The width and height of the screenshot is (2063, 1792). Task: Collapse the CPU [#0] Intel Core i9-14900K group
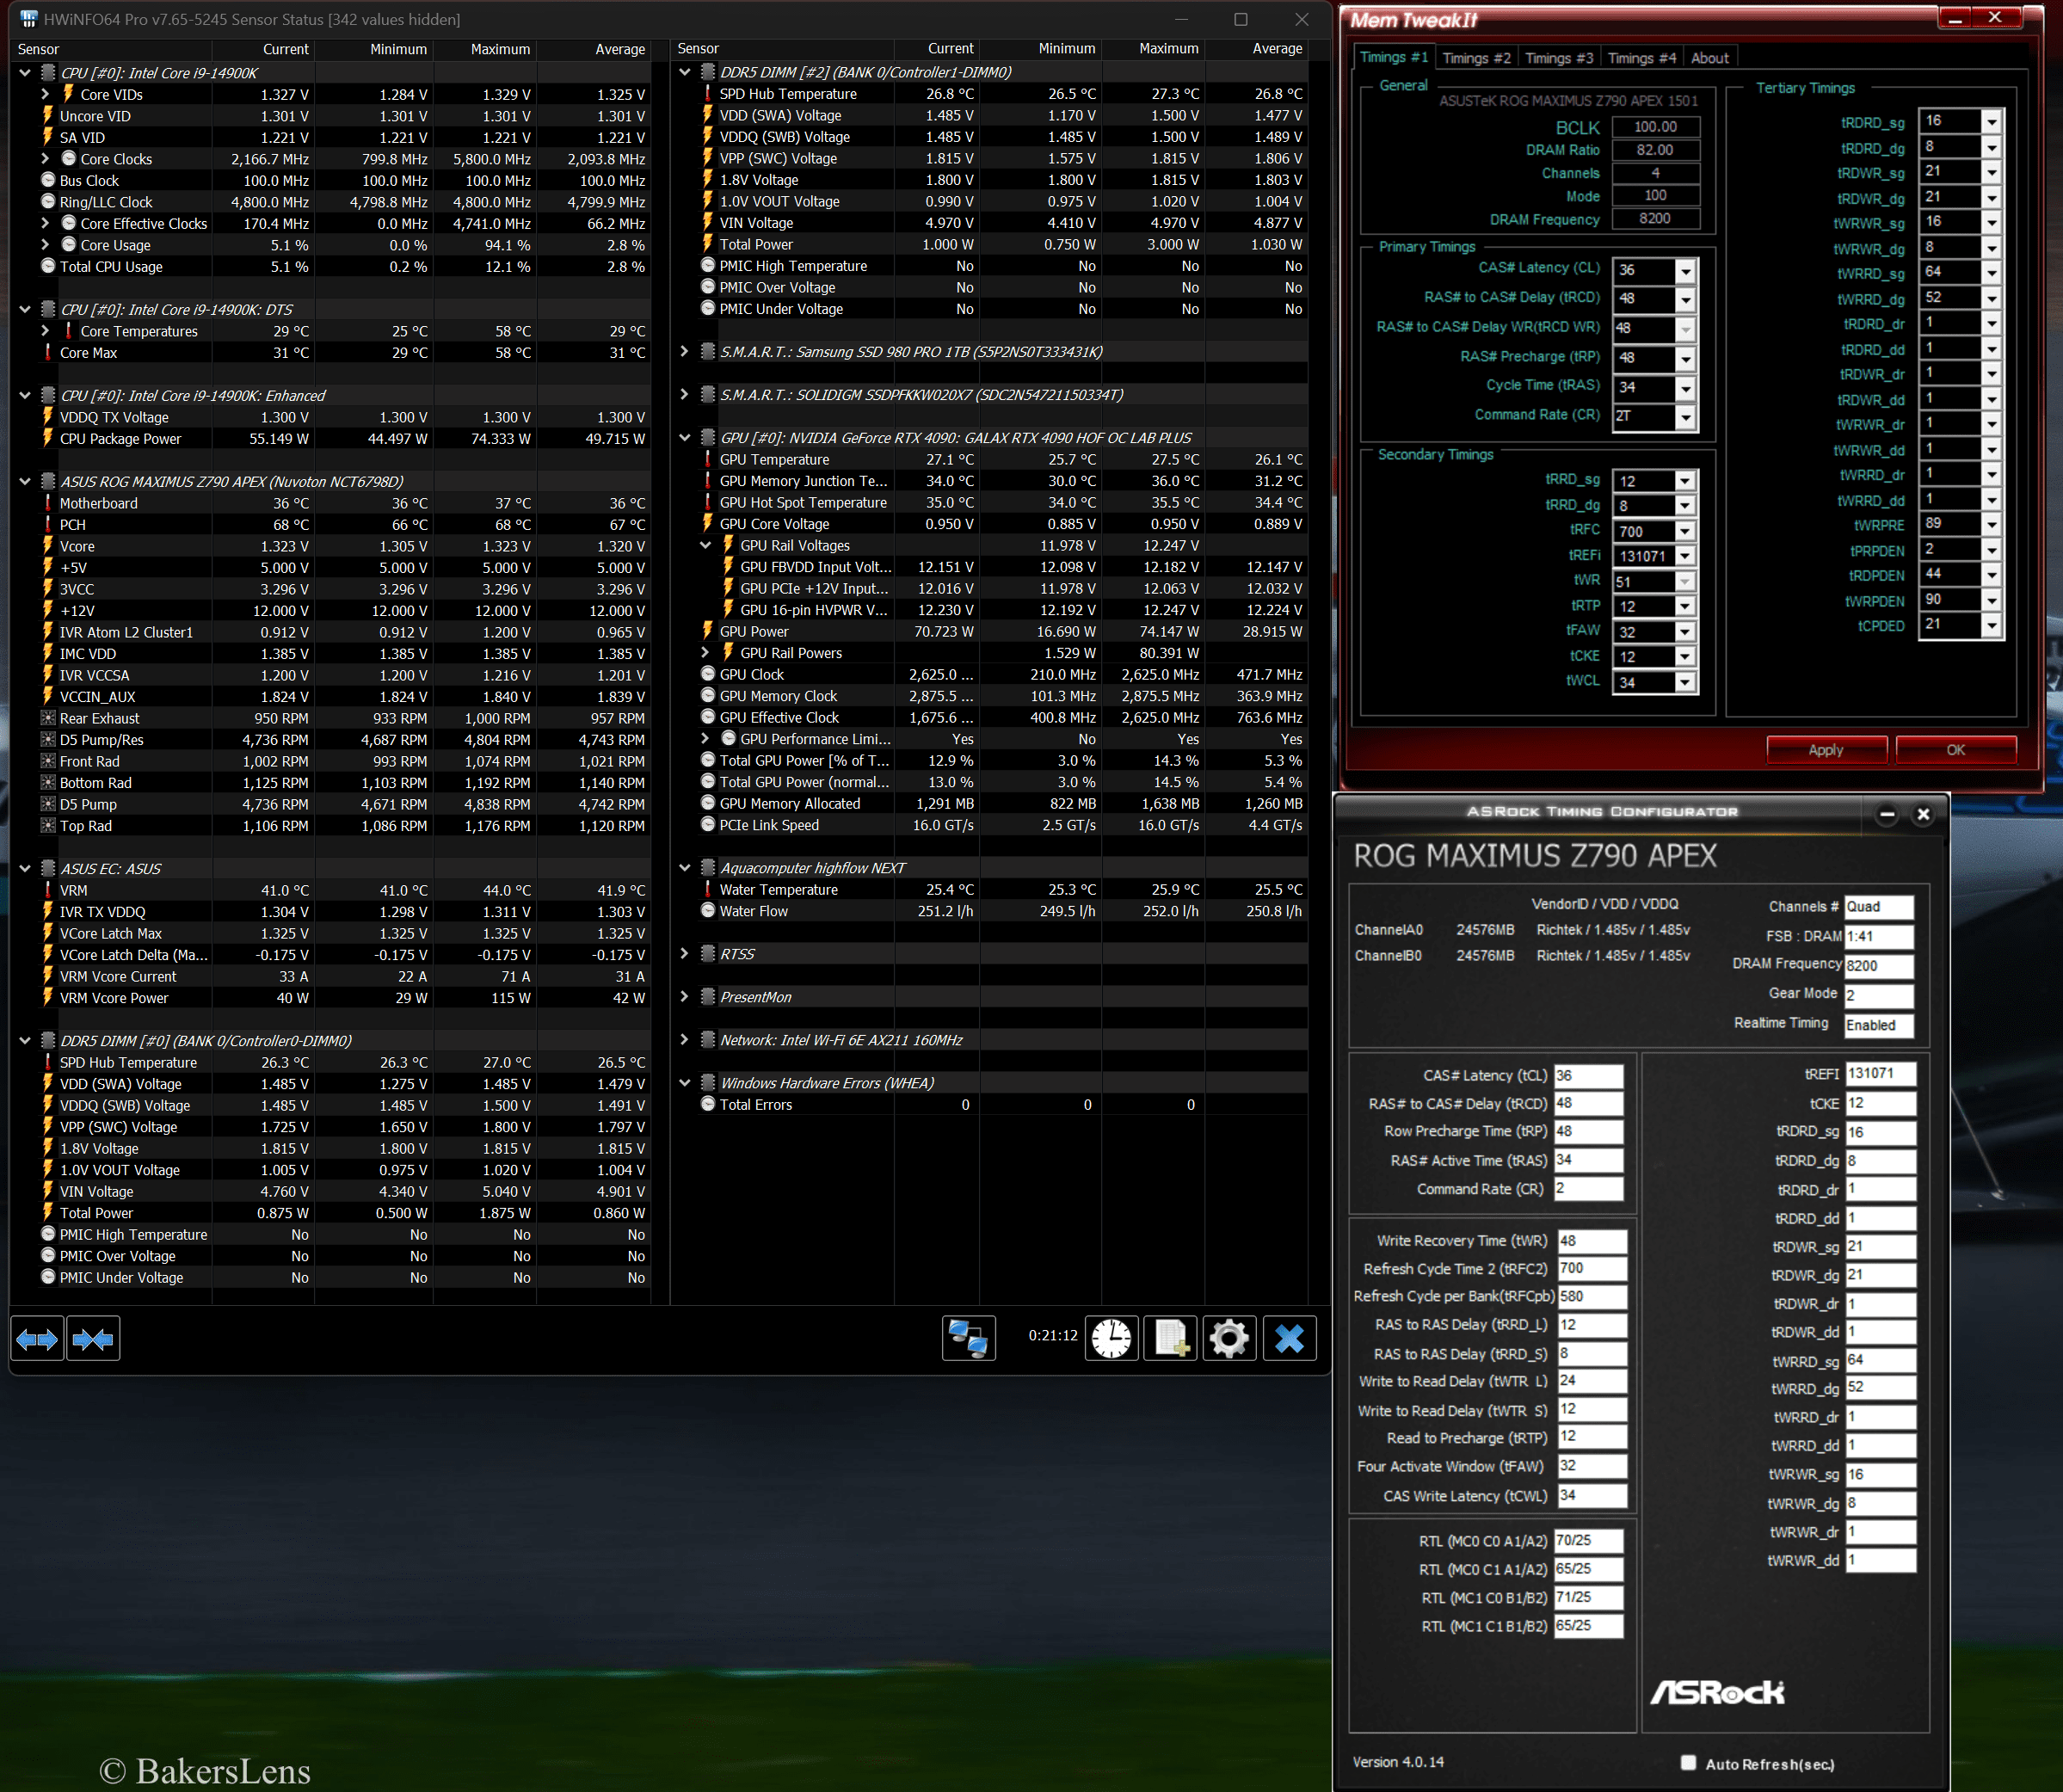click(25, 73)
